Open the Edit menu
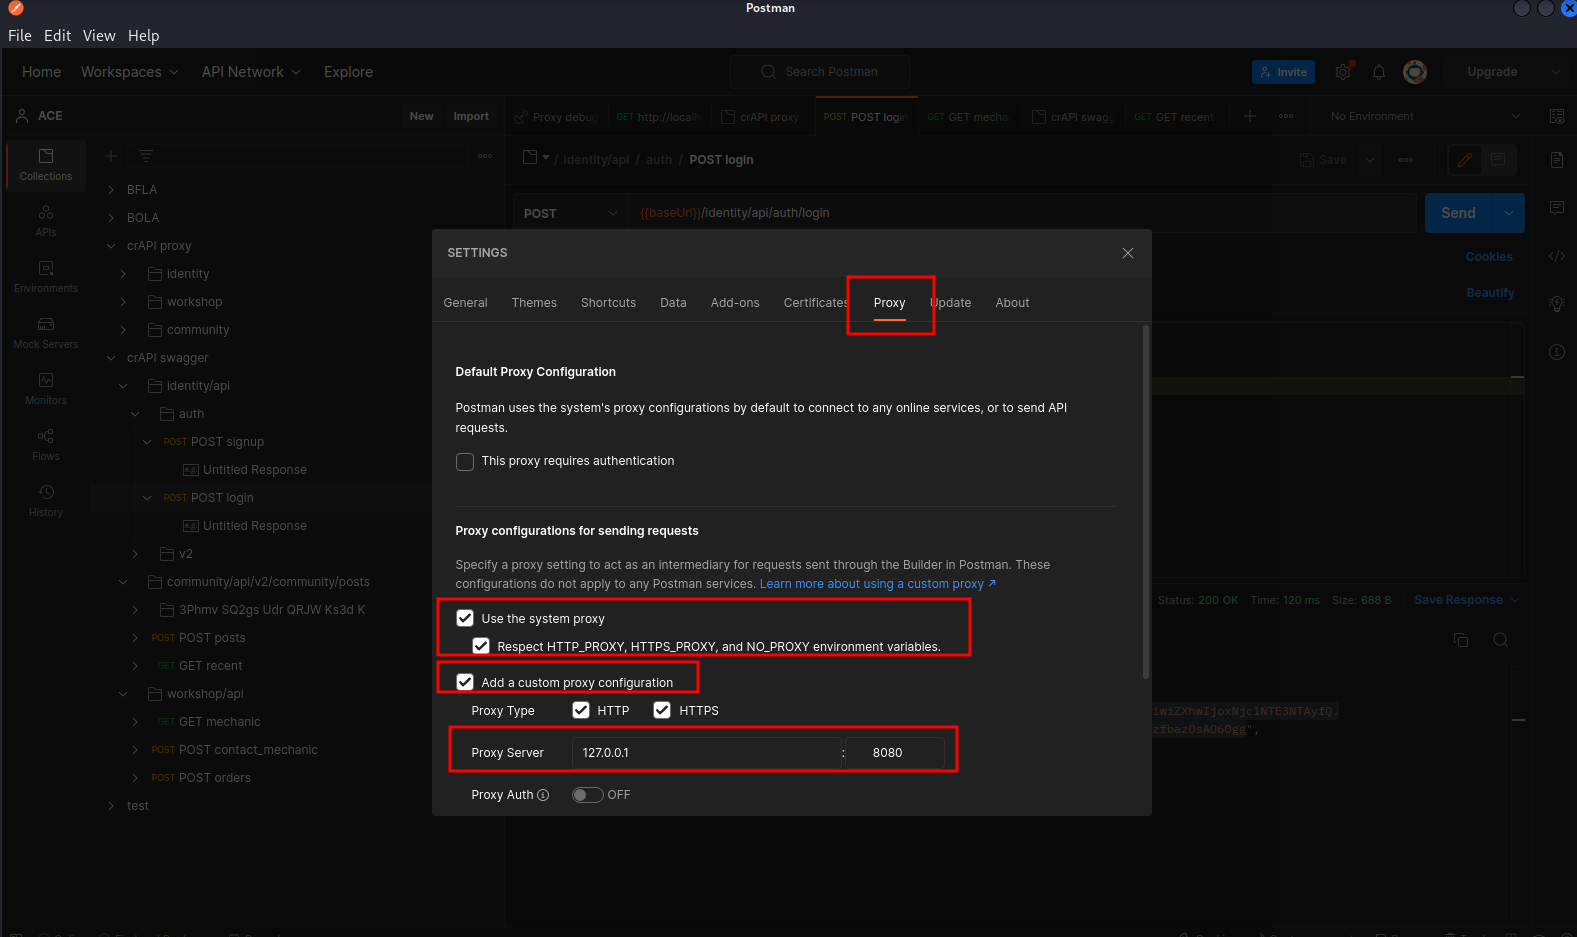 57,35
